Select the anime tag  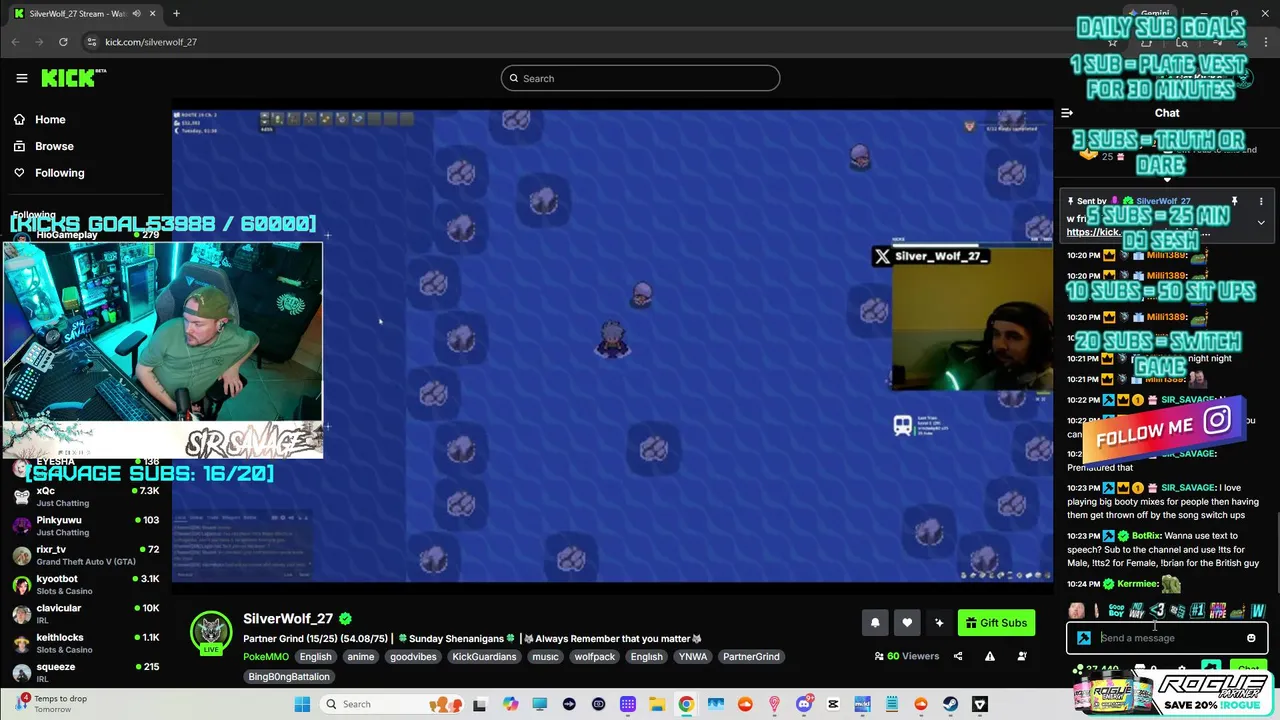point(361,657)
